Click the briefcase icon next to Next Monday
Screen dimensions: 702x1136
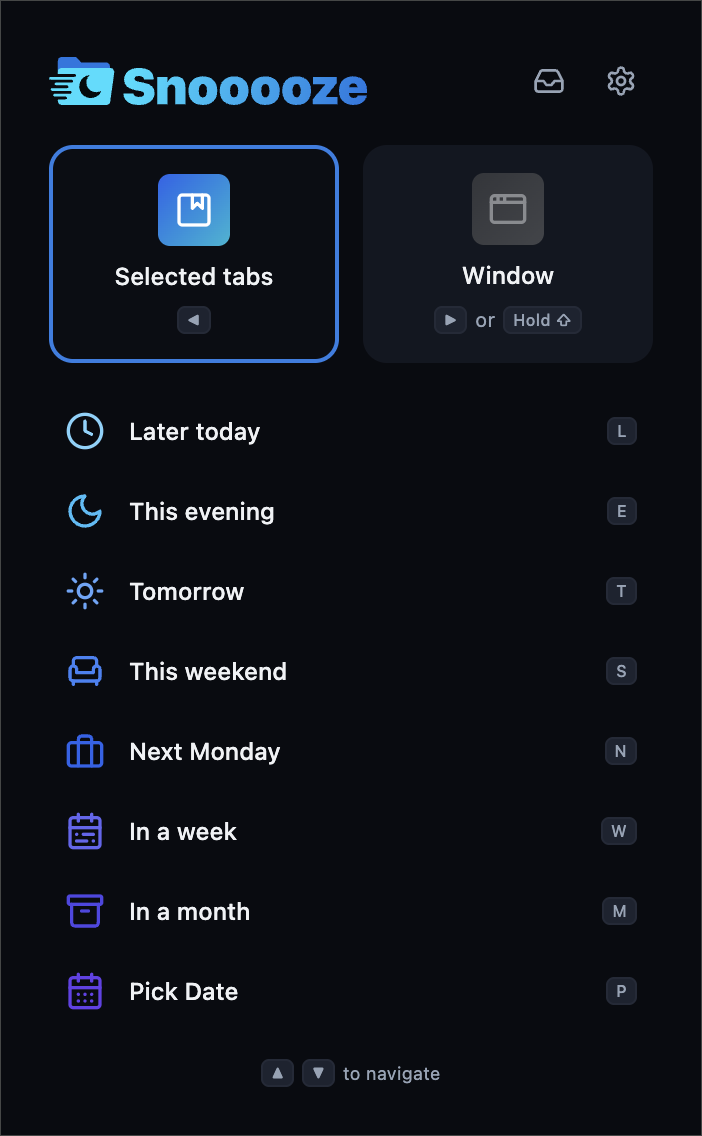[85, 751]
